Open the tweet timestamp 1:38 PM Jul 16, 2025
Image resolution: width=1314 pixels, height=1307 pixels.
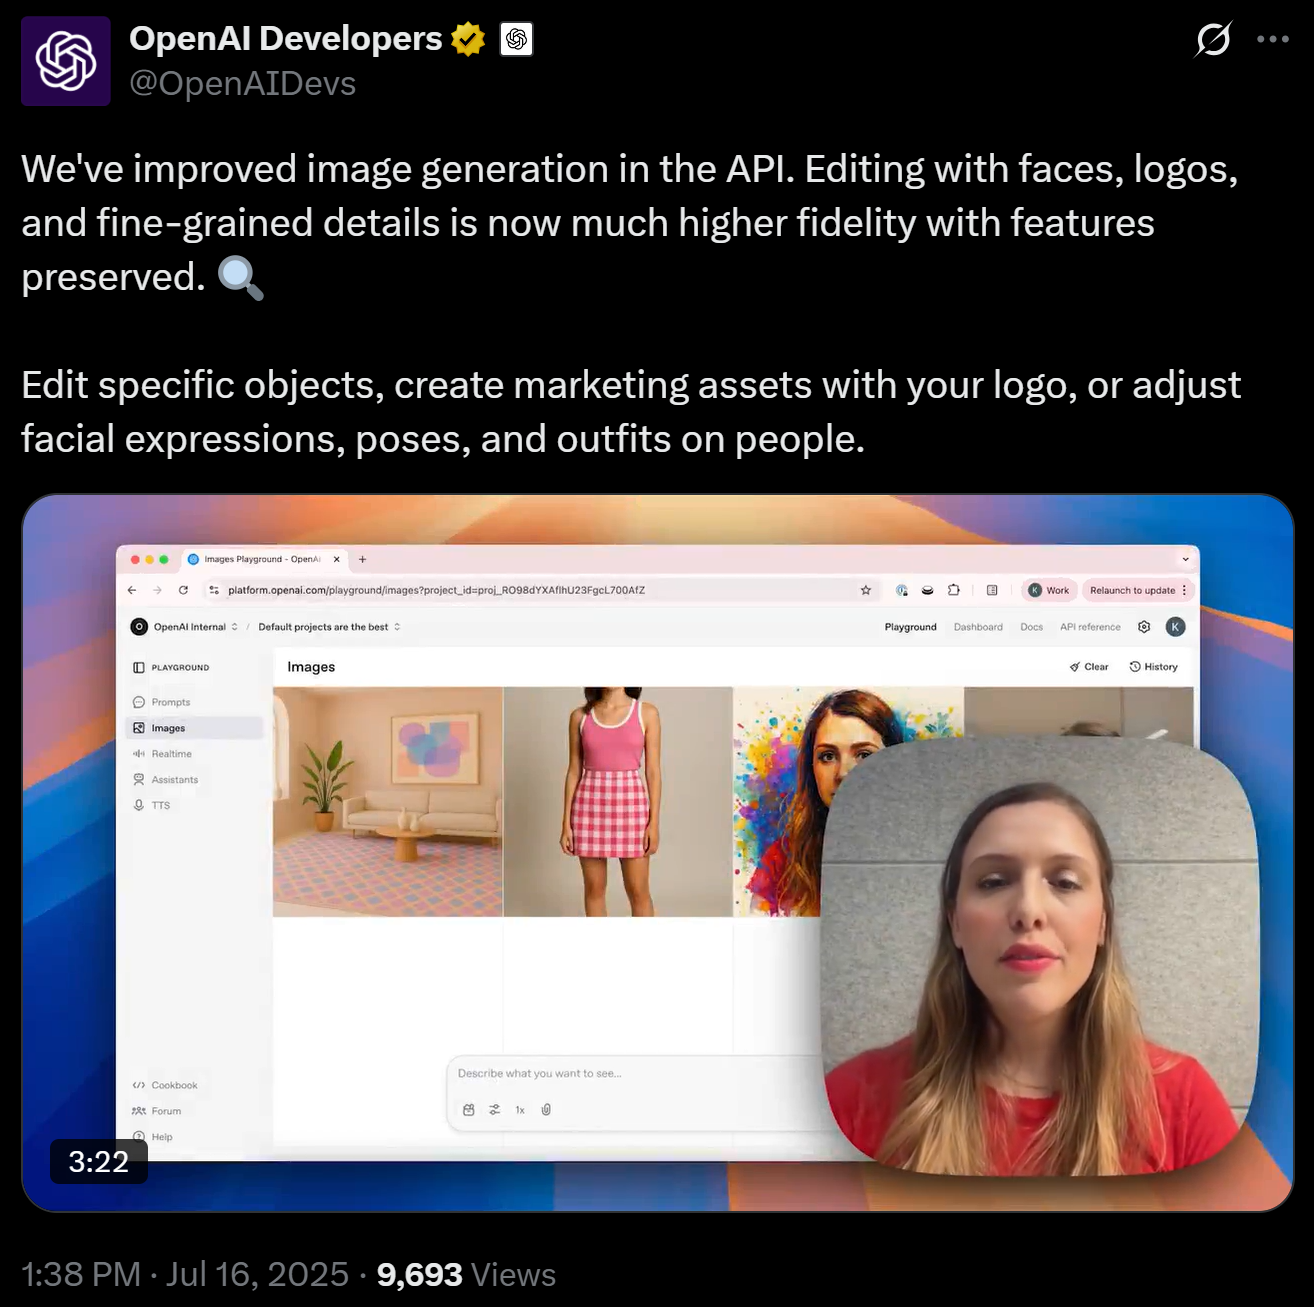(x=185, y=1274)
